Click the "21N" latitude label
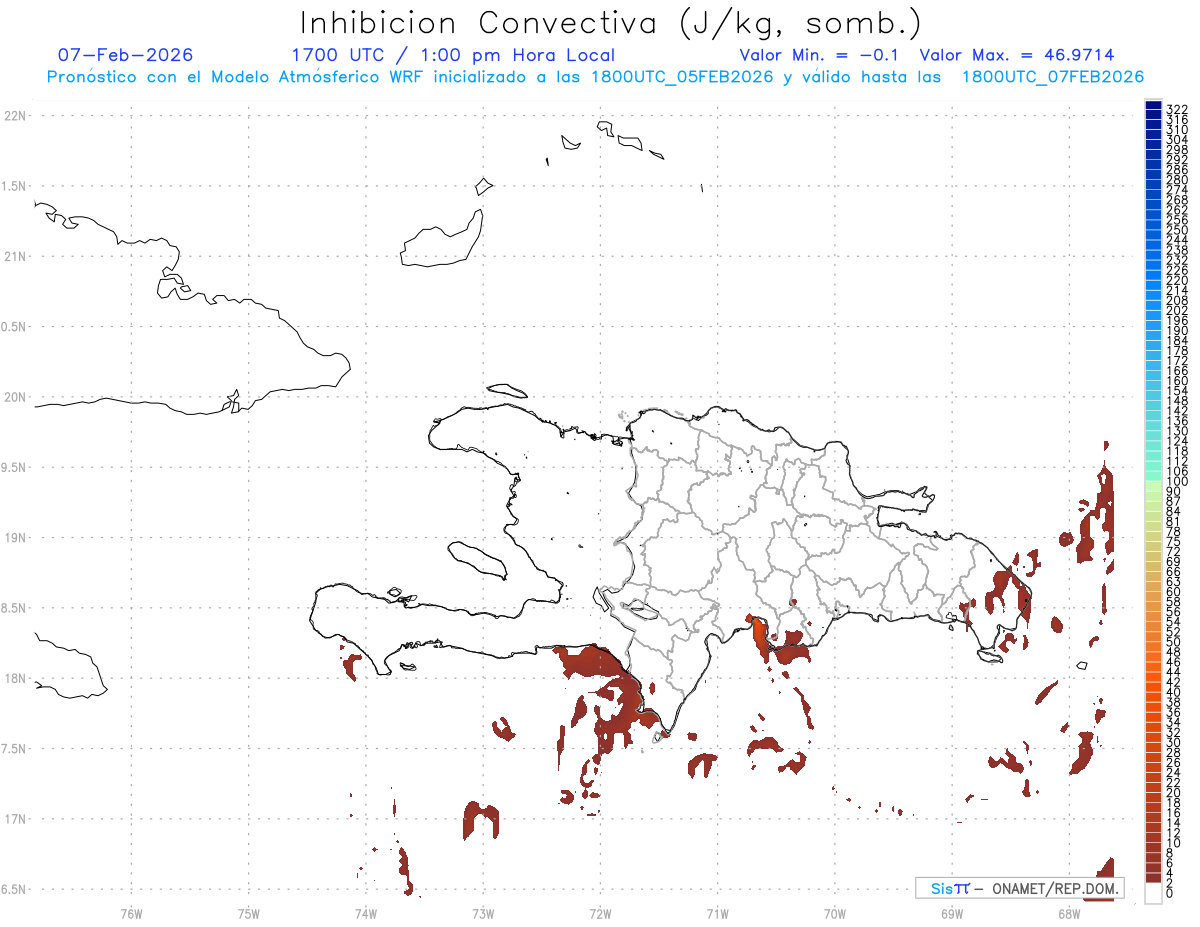This screenshot has height=927, width=1200. (x=15, y=256)
